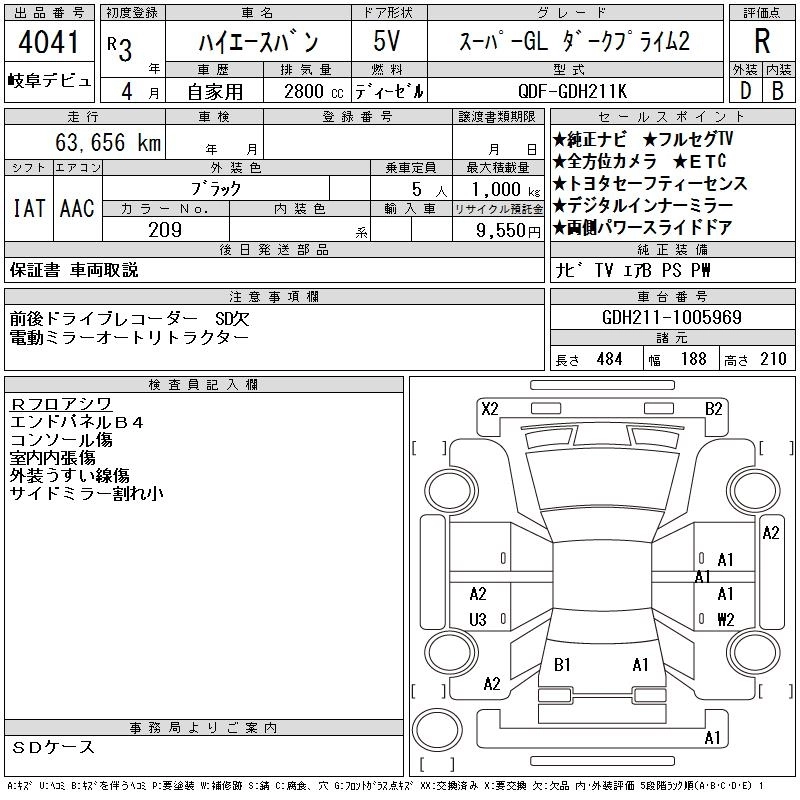This screenshot has width=800, height=800.
Task: Select the exterior color ブラック
Action: pyautogui.click(x=216, y=189)
